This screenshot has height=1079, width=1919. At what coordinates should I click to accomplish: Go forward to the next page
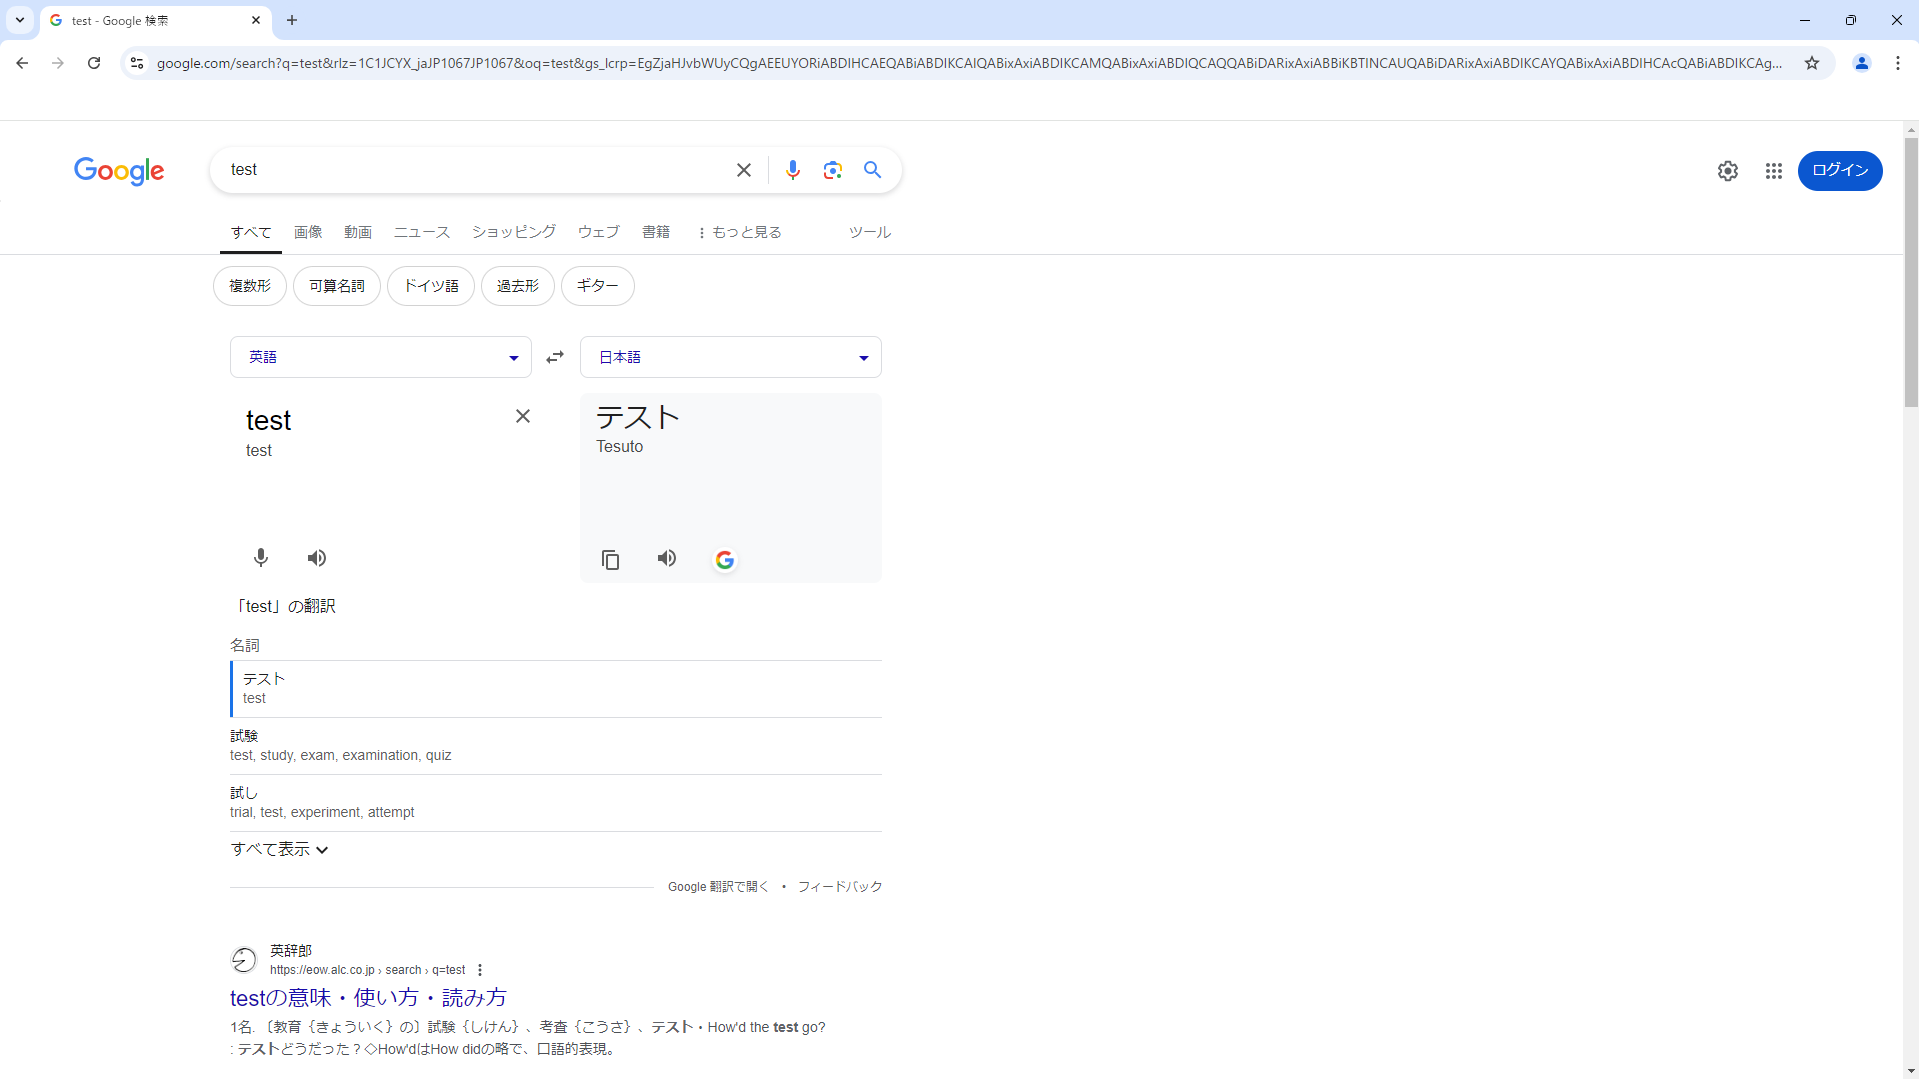[58, 63]
